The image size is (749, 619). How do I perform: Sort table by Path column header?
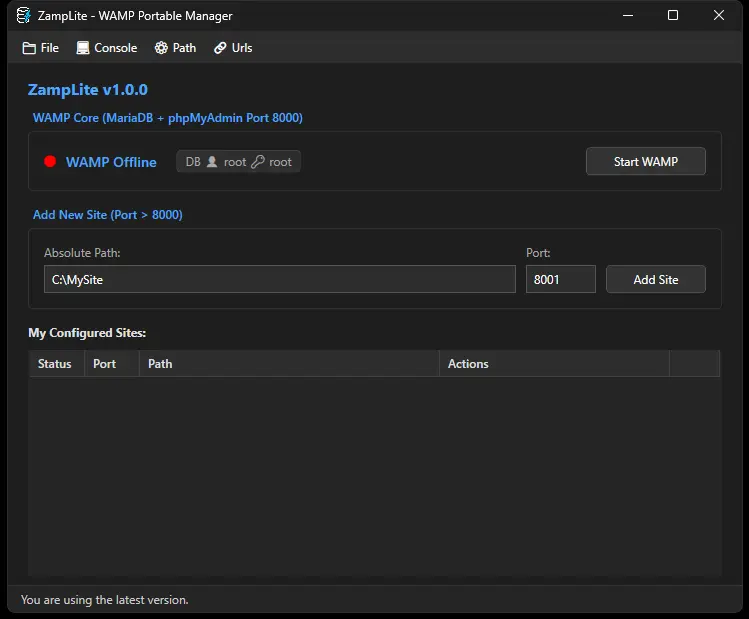click(x=289, y=364)
